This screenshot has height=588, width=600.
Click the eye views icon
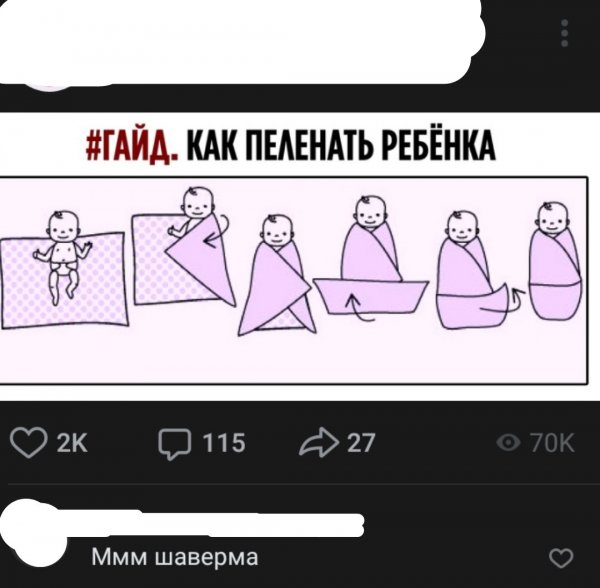tap(509, 443)
